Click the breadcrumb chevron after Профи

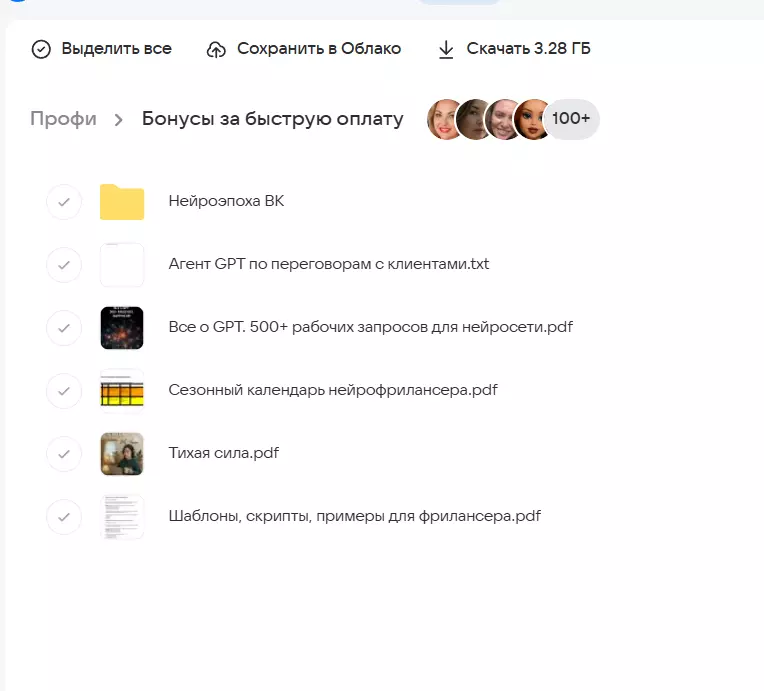coord(119,120)
